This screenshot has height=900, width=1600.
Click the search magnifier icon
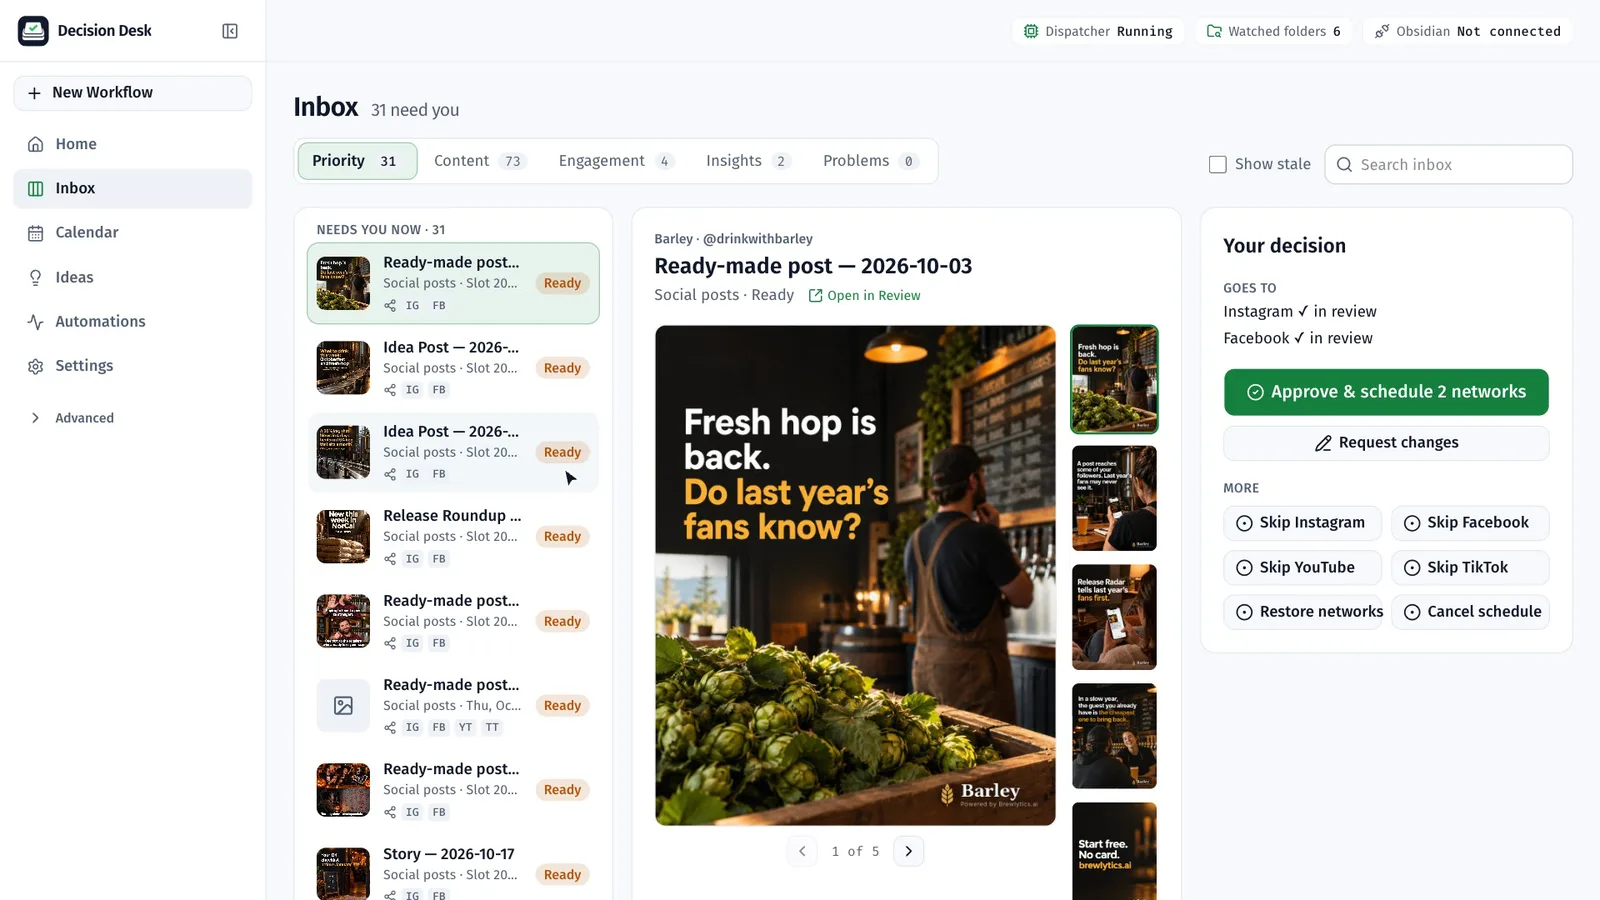click(1345, 165)
